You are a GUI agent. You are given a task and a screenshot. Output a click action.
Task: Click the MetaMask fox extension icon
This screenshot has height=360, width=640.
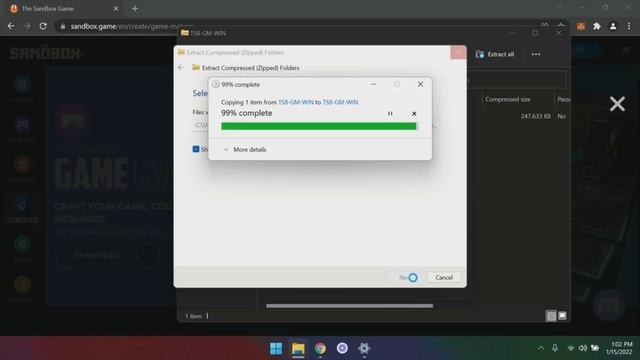coord(581,26)
